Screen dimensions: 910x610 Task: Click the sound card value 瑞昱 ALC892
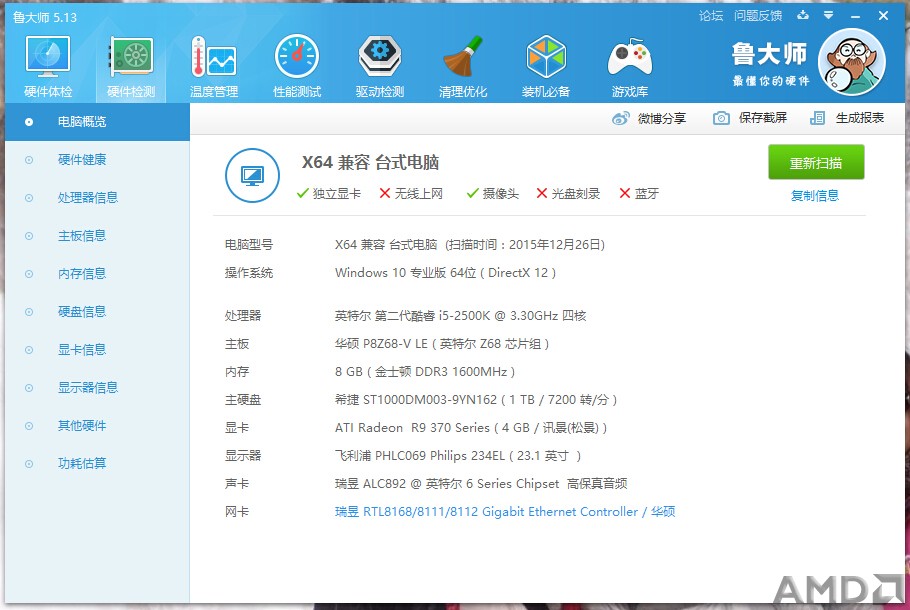[481, 483]
